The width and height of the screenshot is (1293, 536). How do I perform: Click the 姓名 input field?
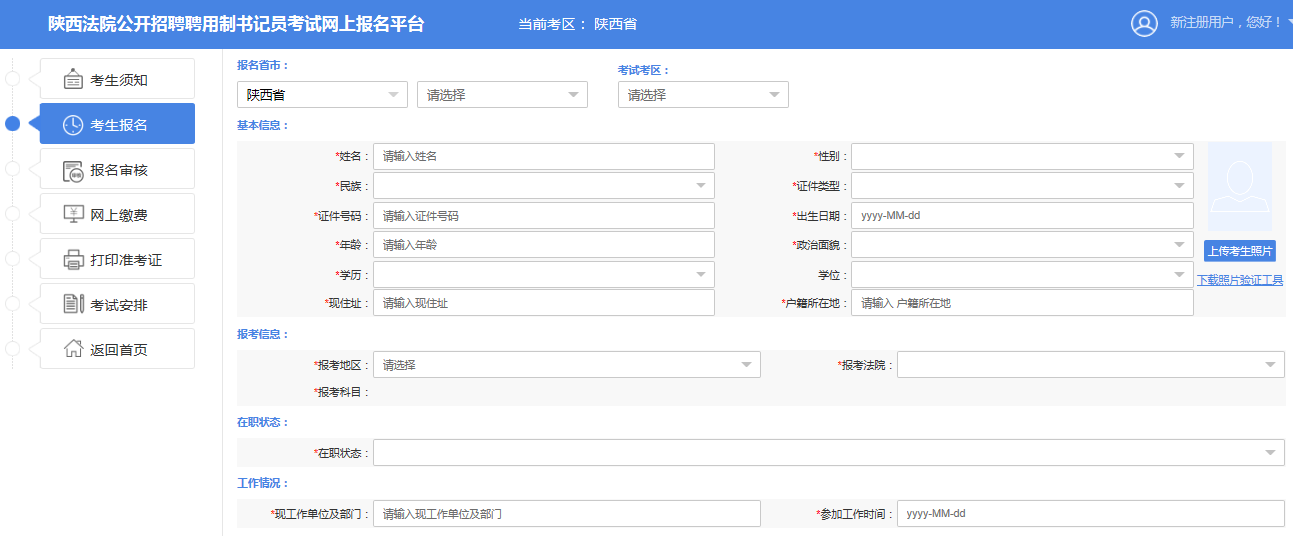(x=544, y=156)
